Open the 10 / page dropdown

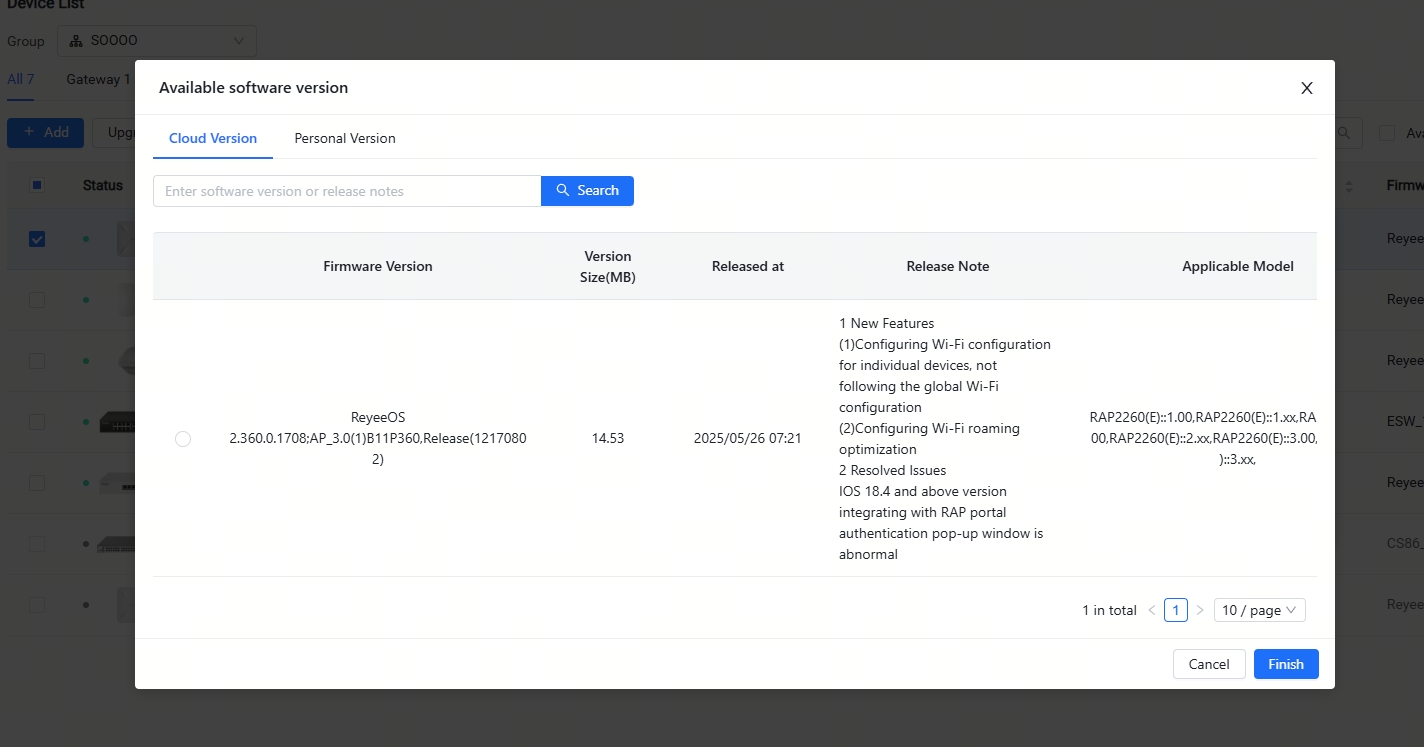pyautogui.click(x=1260, y=610)
